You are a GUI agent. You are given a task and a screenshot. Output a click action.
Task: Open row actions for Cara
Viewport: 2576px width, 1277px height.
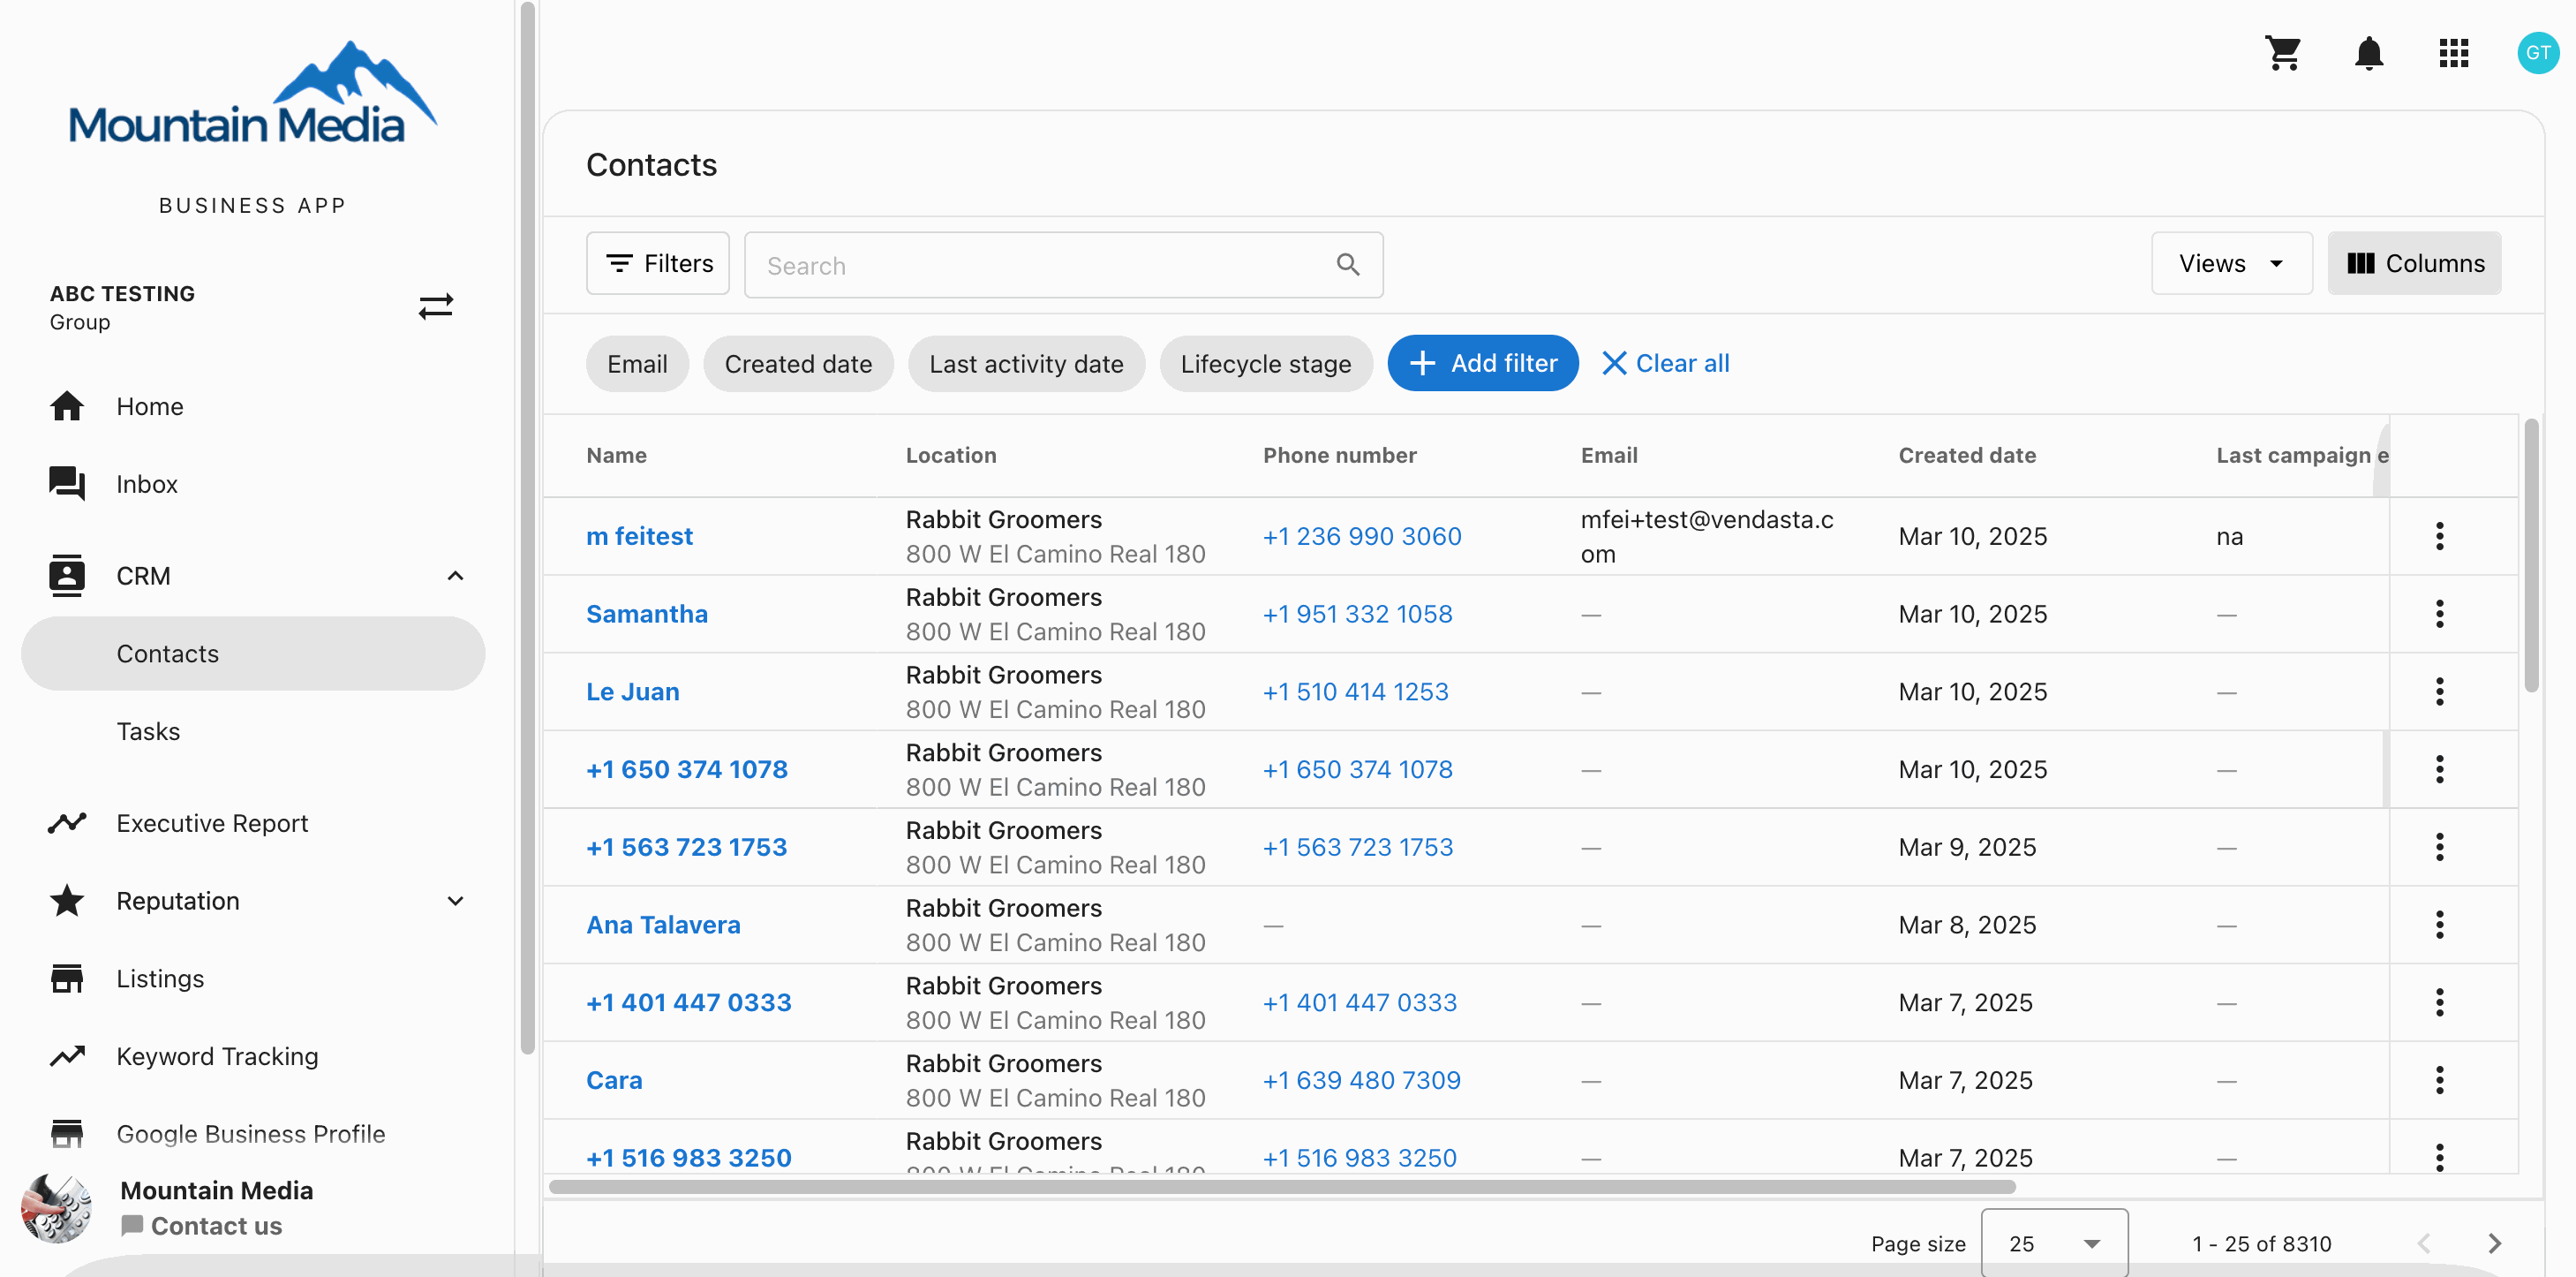click(x=2439, y=1080)
